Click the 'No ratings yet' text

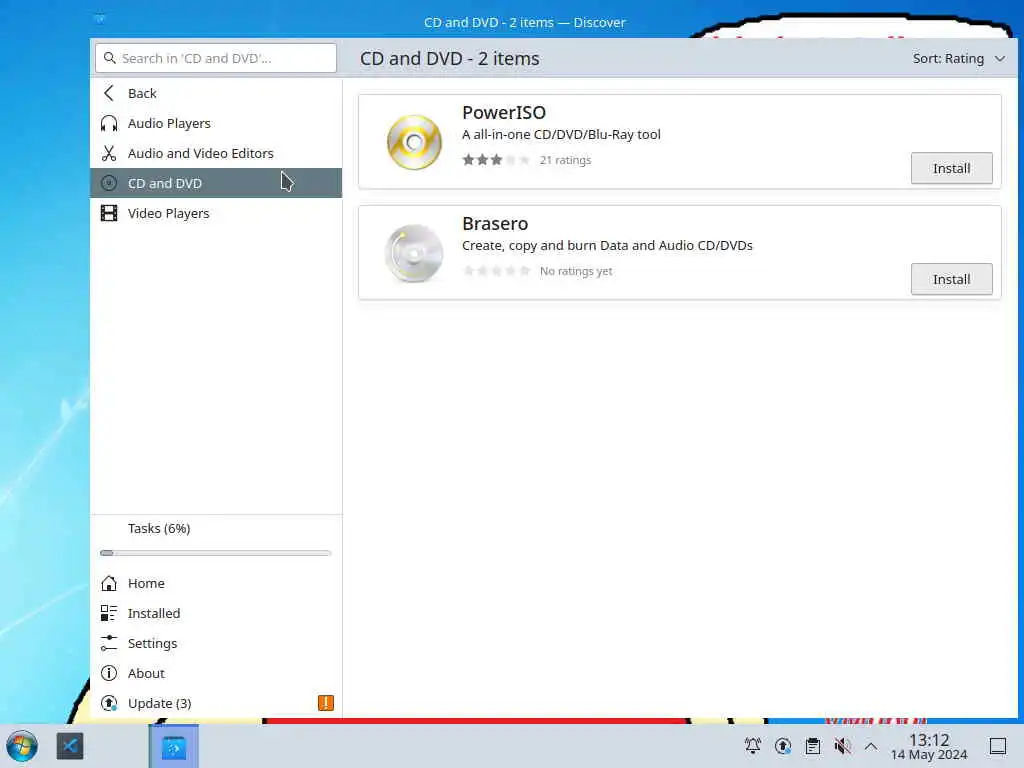576,271
